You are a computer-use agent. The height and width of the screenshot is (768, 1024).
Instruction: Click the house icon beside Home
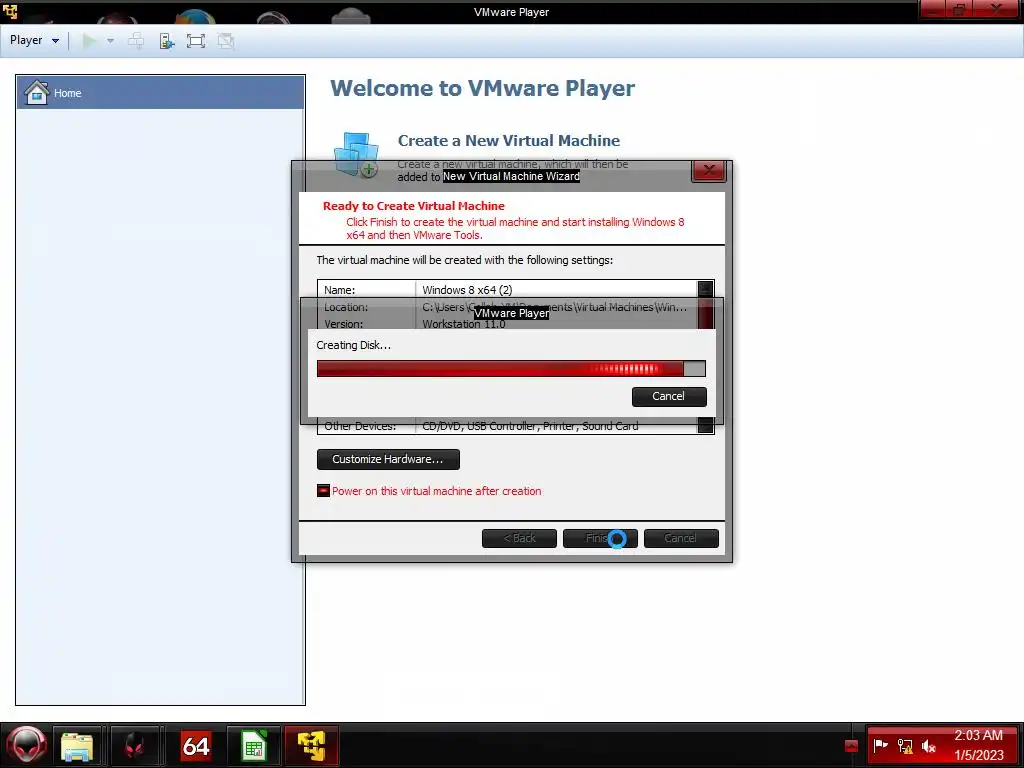pyautogui.click(x=37, y=93)
